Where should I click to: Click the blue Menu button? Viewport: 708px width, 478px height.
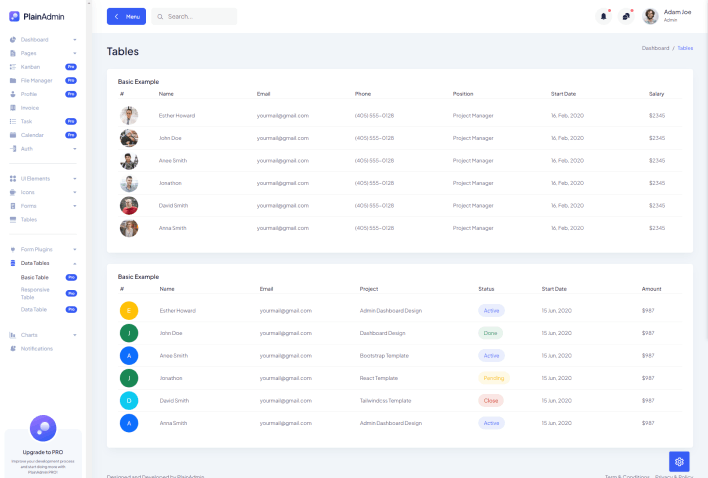(126, 17)
